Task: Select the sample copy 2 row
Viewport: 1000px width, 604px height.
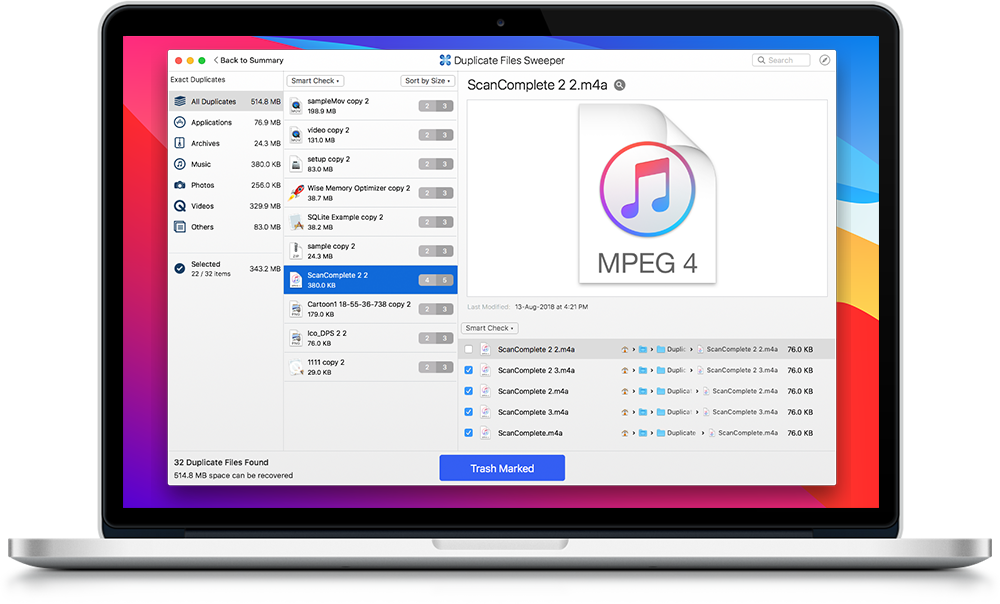Action: pyautogui.click(x=371, y=251)
